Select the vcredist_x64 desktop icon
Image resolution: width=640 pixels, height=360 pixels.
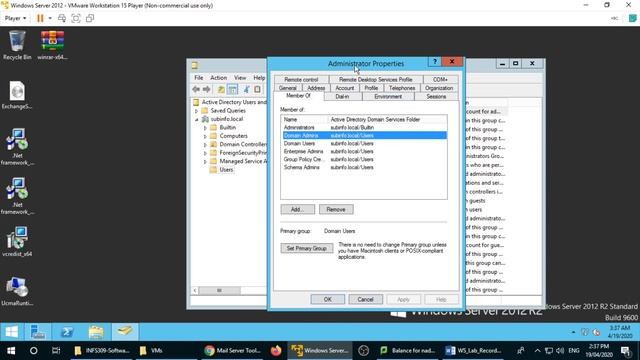(17, 242)
